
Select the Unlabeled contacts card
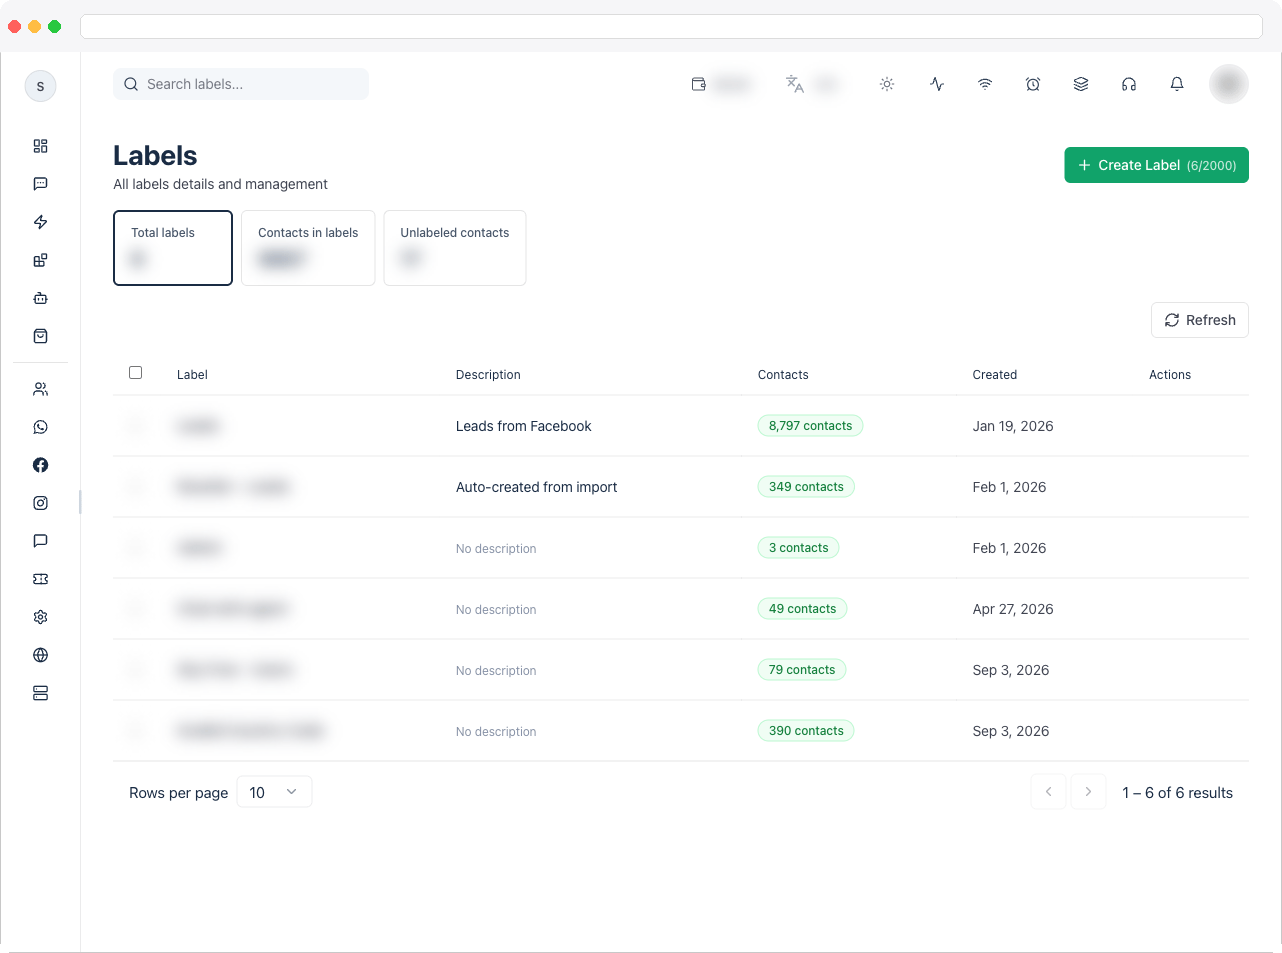click(x=455, y=248)
